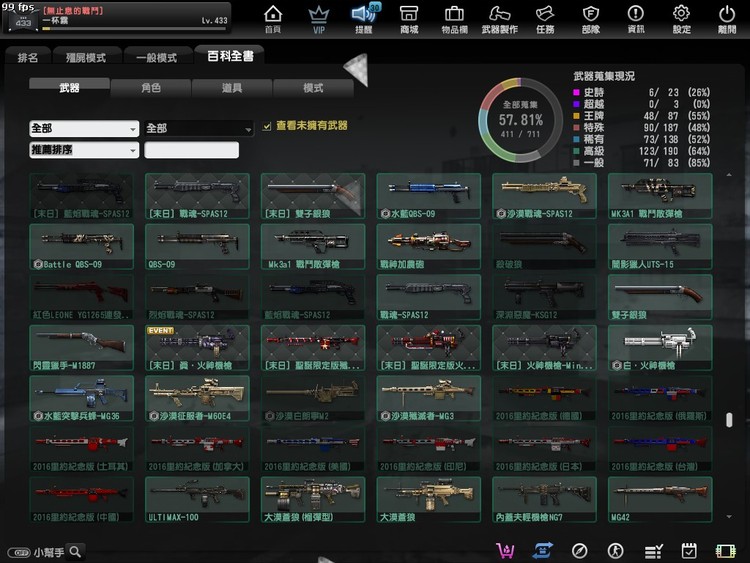
Task: Click the 提醒 notification speaker icon
Action: click(363, 17)
